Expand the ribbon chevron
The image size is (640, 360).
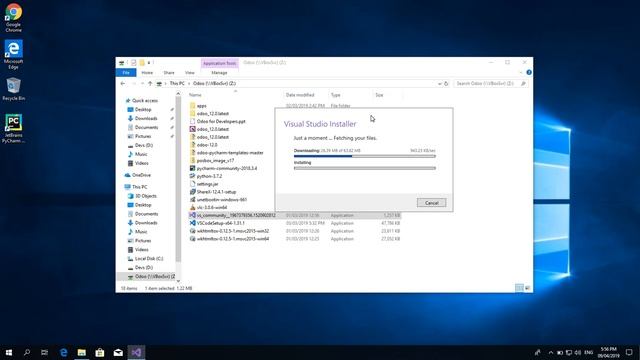(x=520, y=72)
